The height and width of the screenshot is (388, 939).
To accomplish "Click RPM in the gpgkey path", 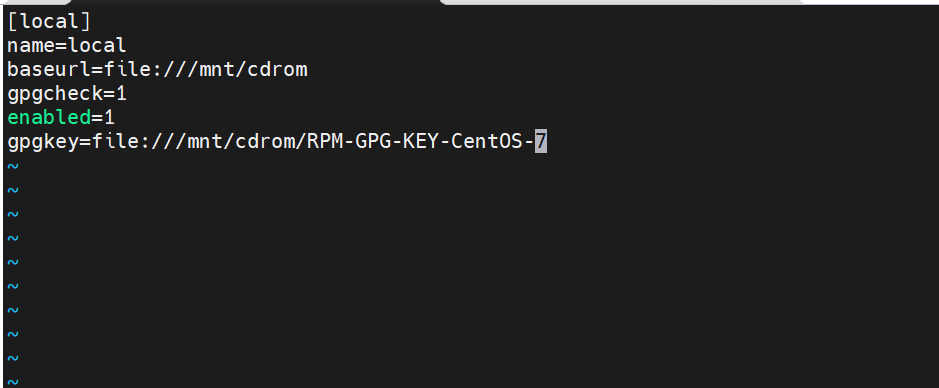I will click(325, 141).
